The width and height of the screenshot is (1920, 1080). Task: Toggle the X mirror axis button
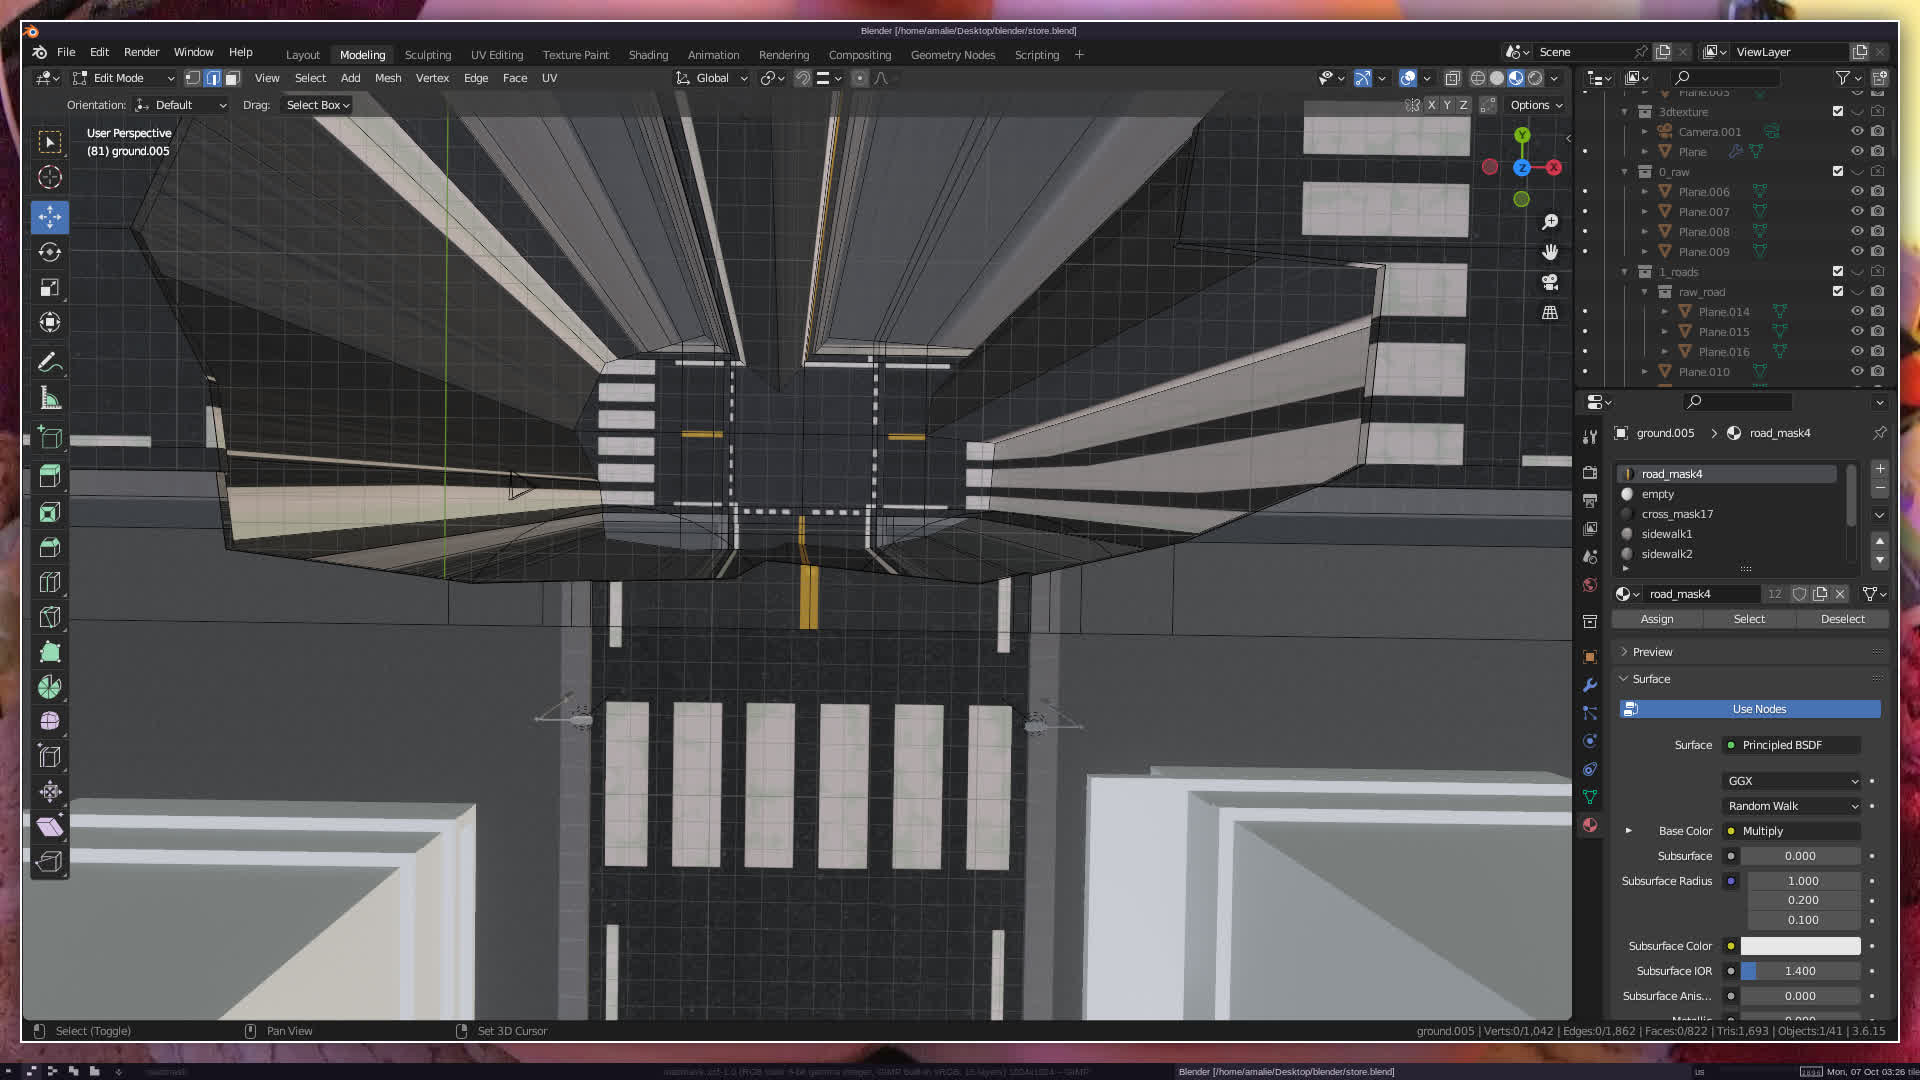[x=1431, y=105]
